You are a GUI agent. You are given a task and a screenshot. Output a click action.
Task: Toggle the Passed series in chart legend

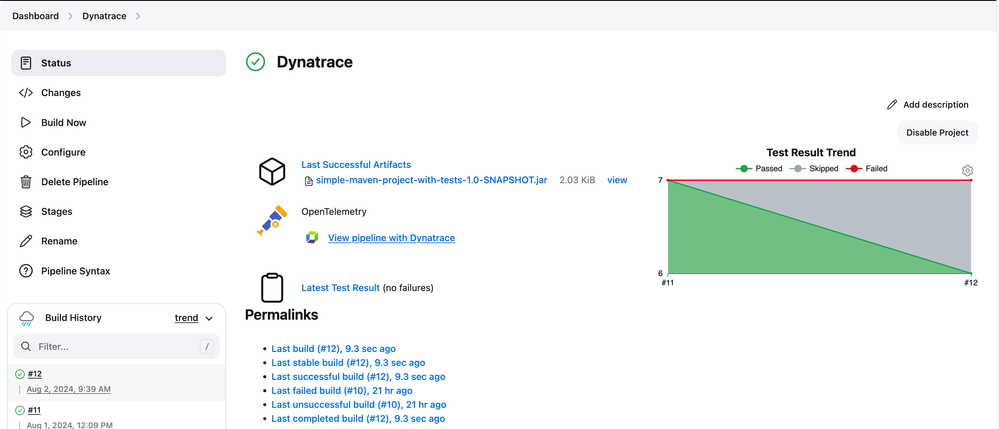click(760, 169)
